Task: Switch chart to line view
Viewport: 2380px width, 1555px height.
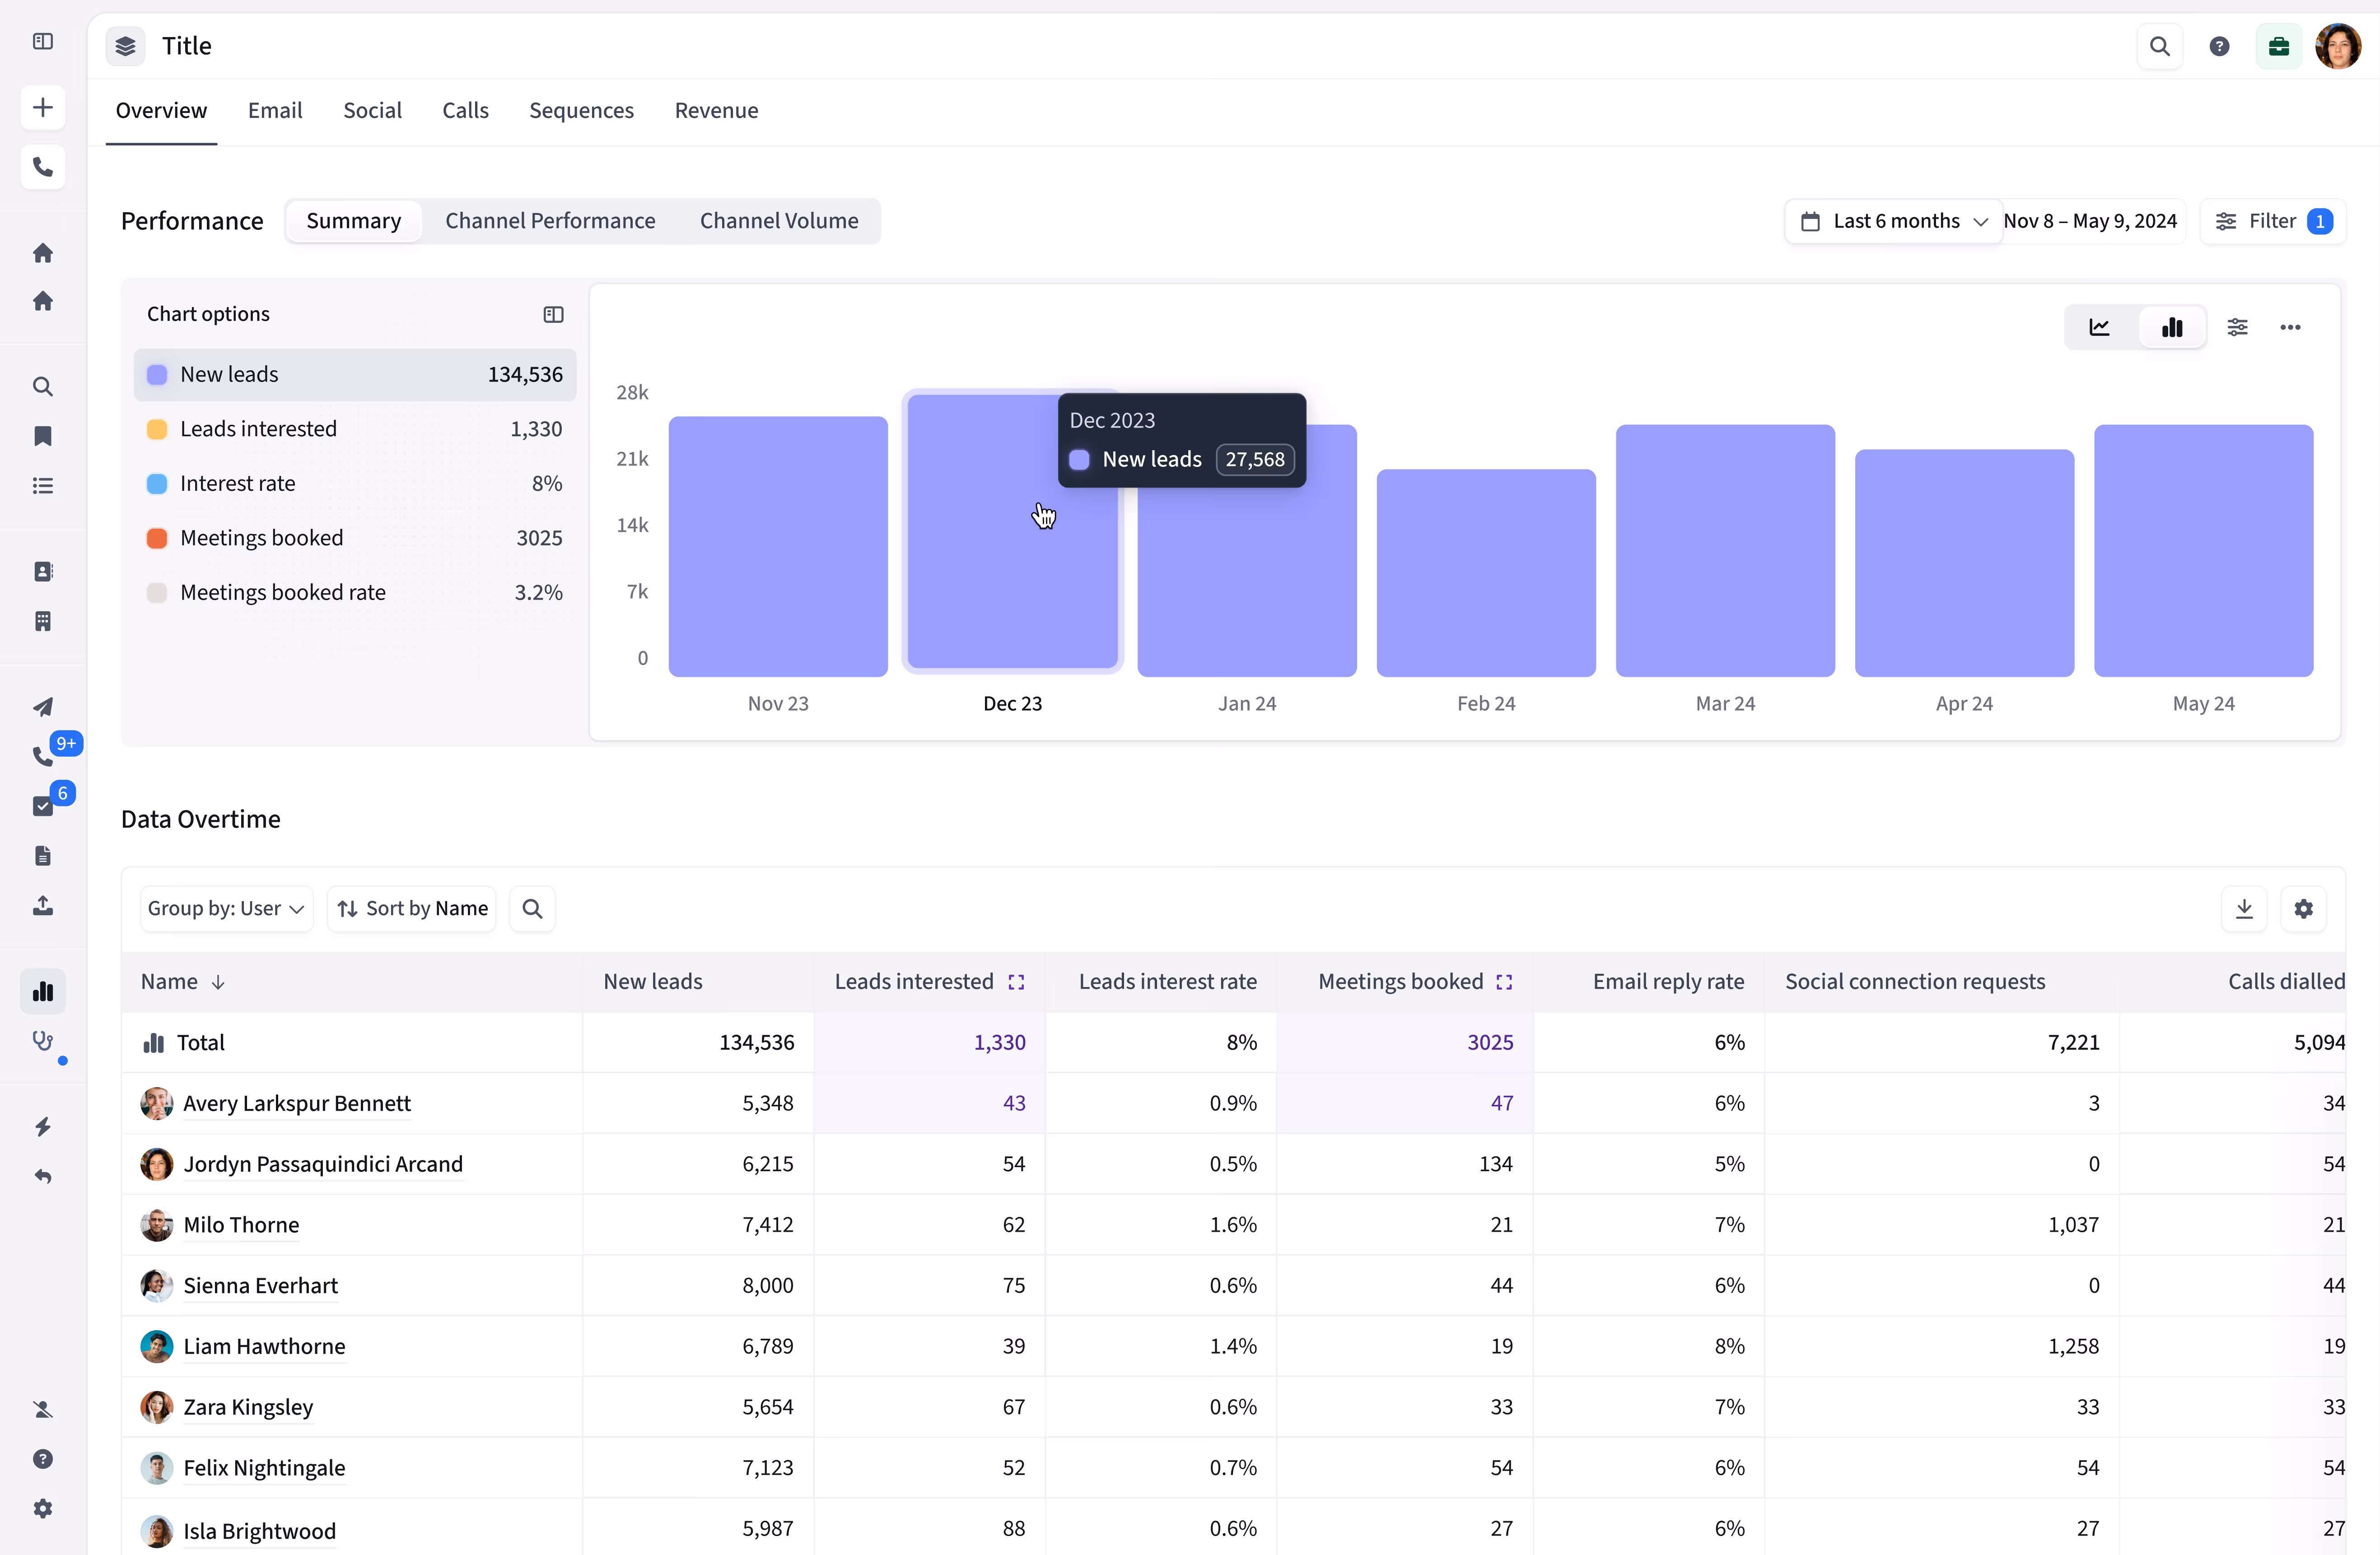Action: (x=2100, y=328)
